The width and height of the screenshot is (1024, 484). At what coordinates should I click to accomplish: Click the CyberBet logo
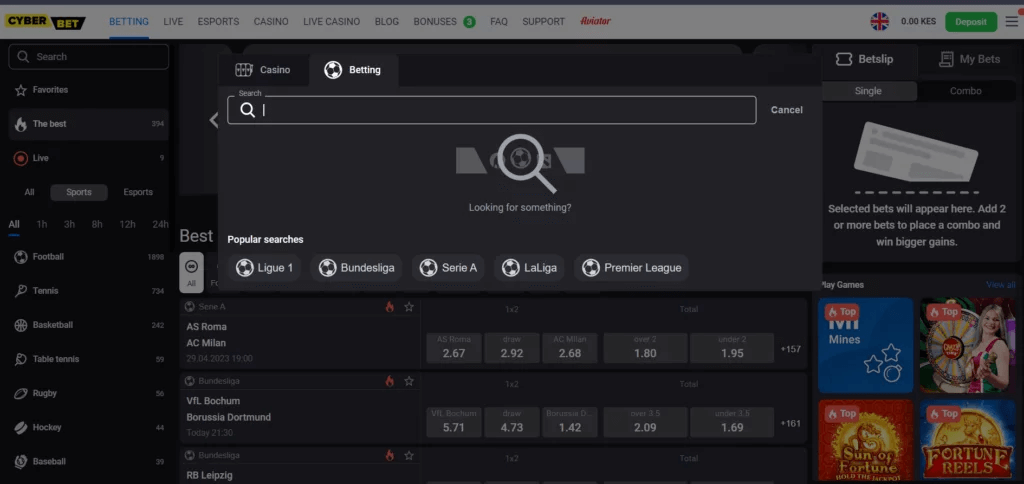45,22
